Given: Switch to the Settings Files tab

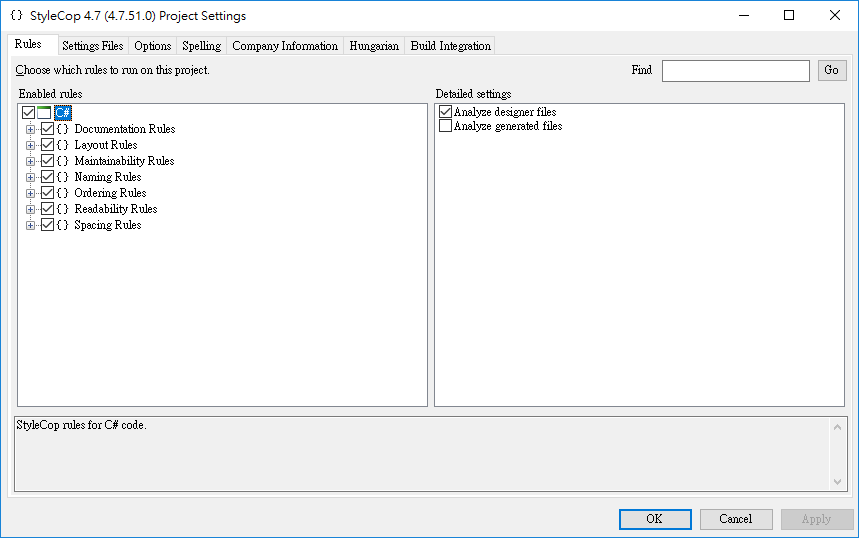Looking at the screenshot, I should tap(93, 46).
